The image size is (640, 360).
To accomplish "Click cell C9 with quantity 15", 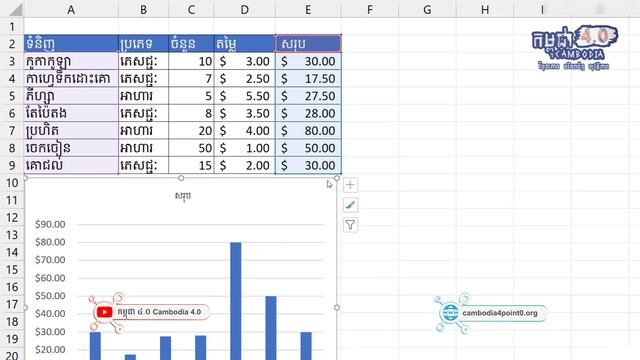I will [191, 165].
